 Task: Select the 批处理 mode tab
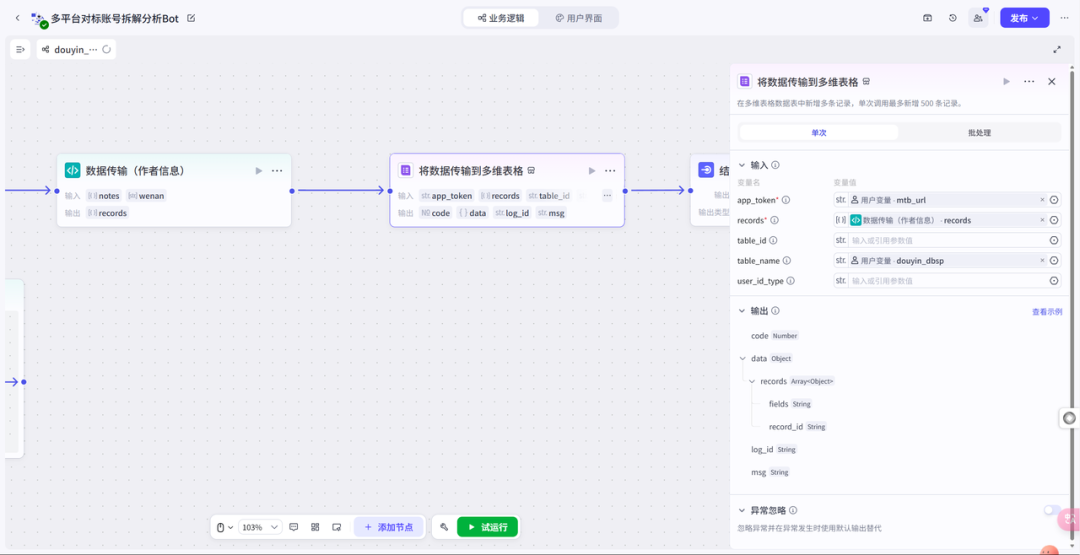[979, 132]
